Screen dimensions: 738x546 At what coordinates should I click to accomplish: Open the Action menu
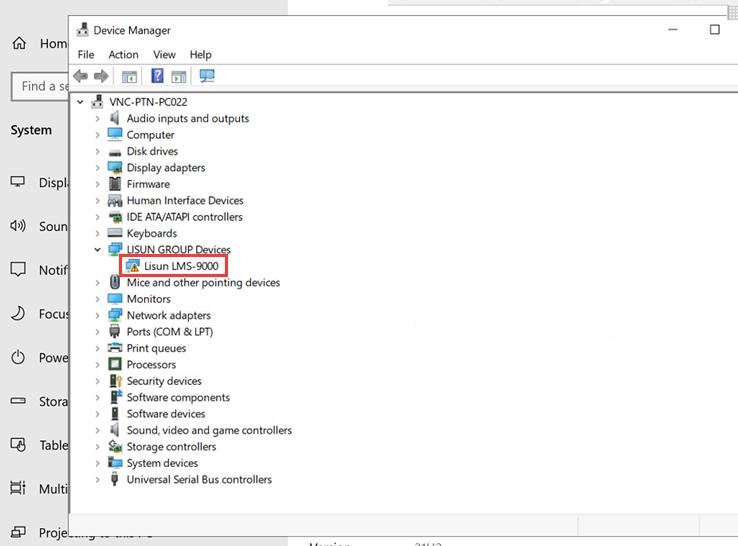click(123, 54)
